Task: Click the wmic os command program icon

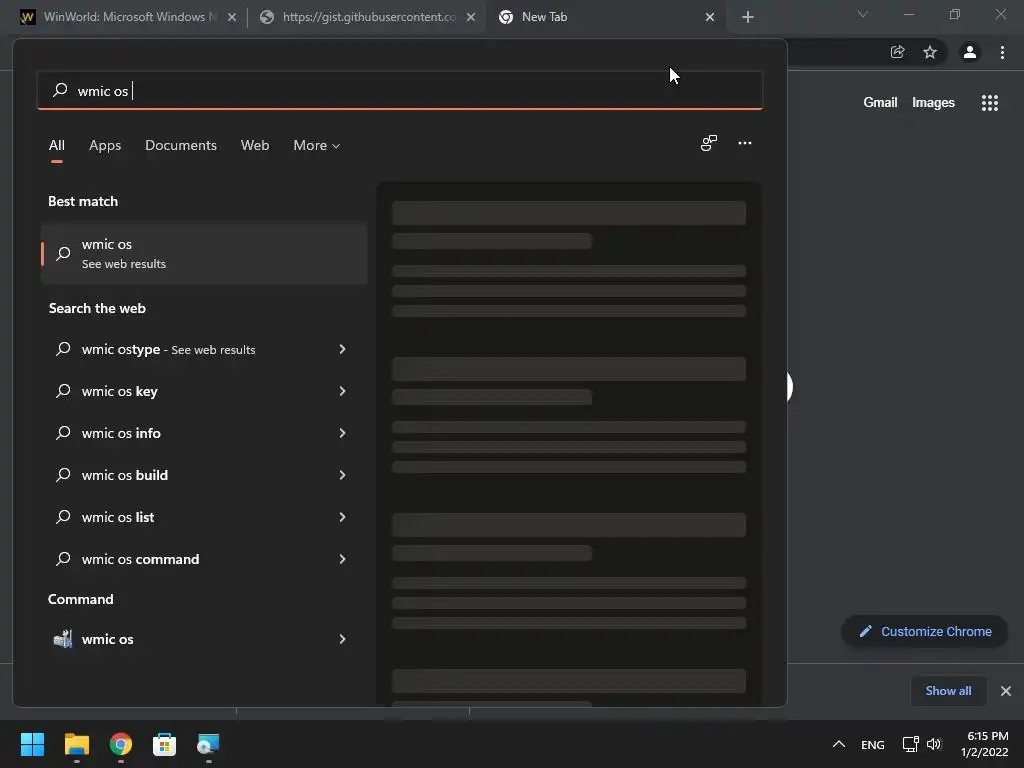Action: pyautogui.click(x=63, y=639)
